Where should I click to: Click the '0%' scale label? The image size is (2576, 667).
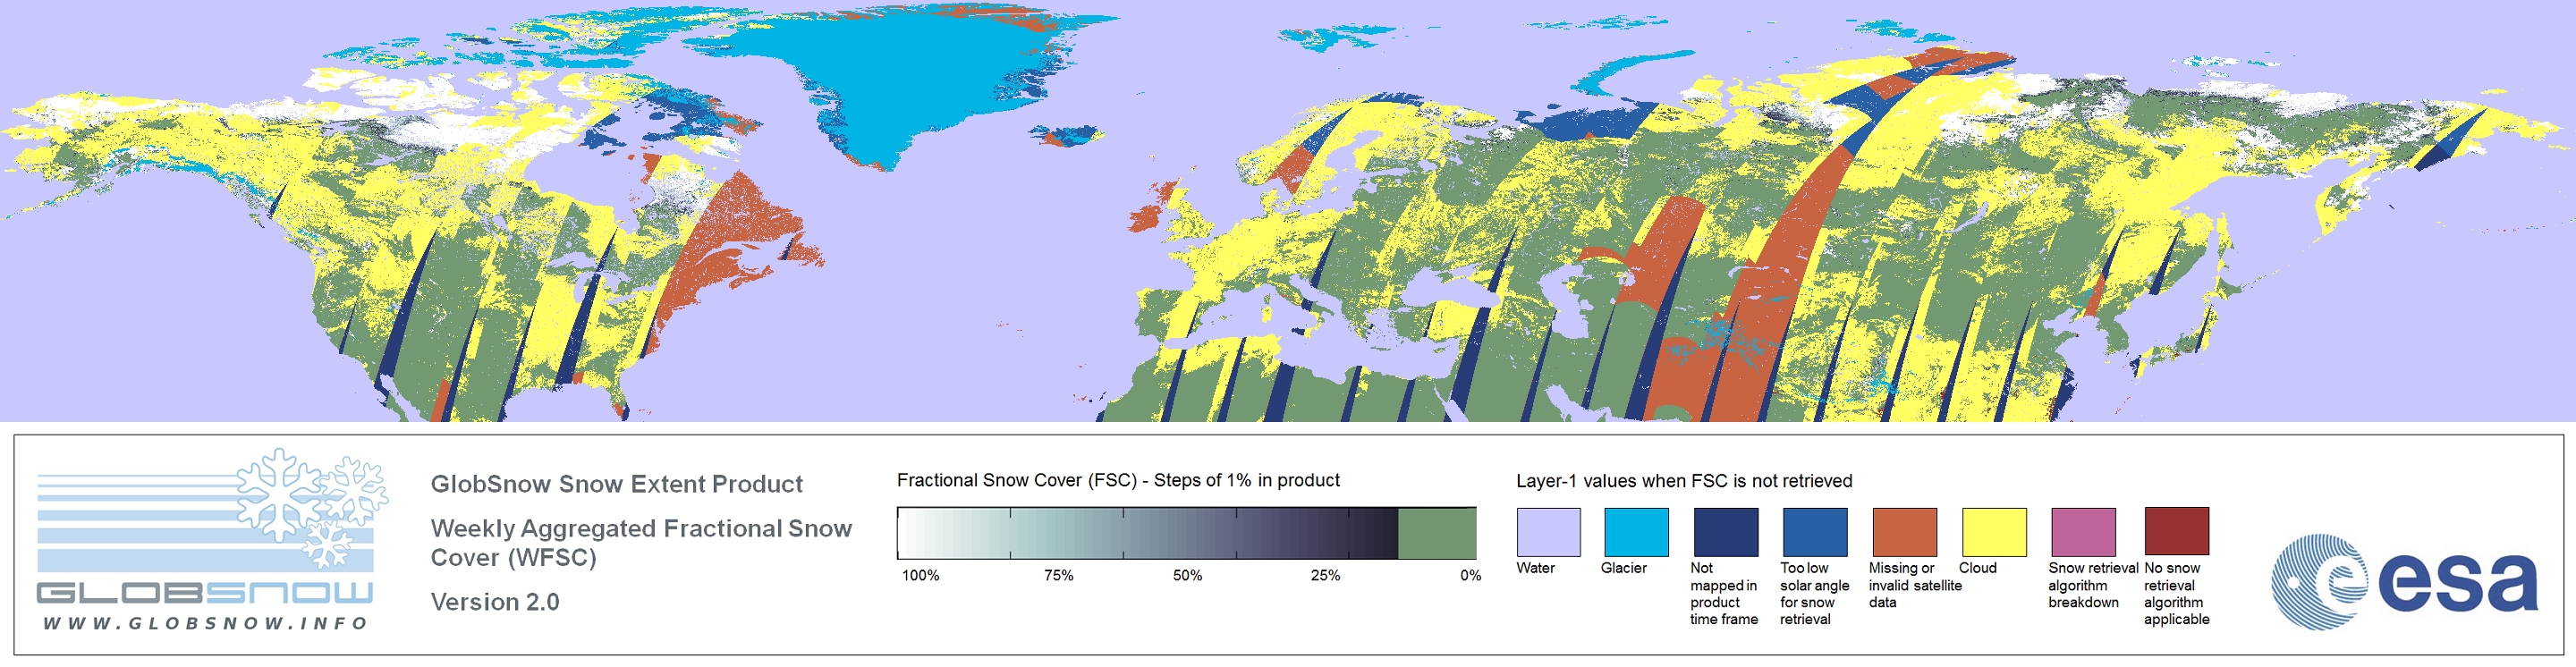point(1470,575)
